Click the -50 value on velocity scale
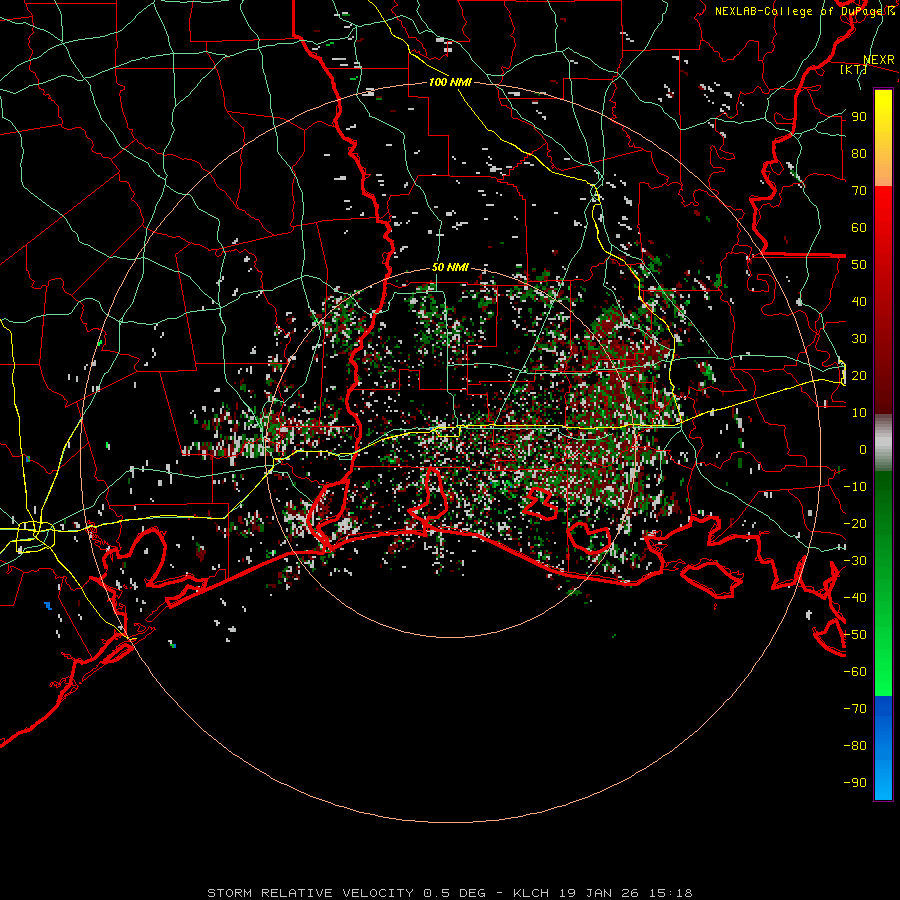 [x=855, y=635]
